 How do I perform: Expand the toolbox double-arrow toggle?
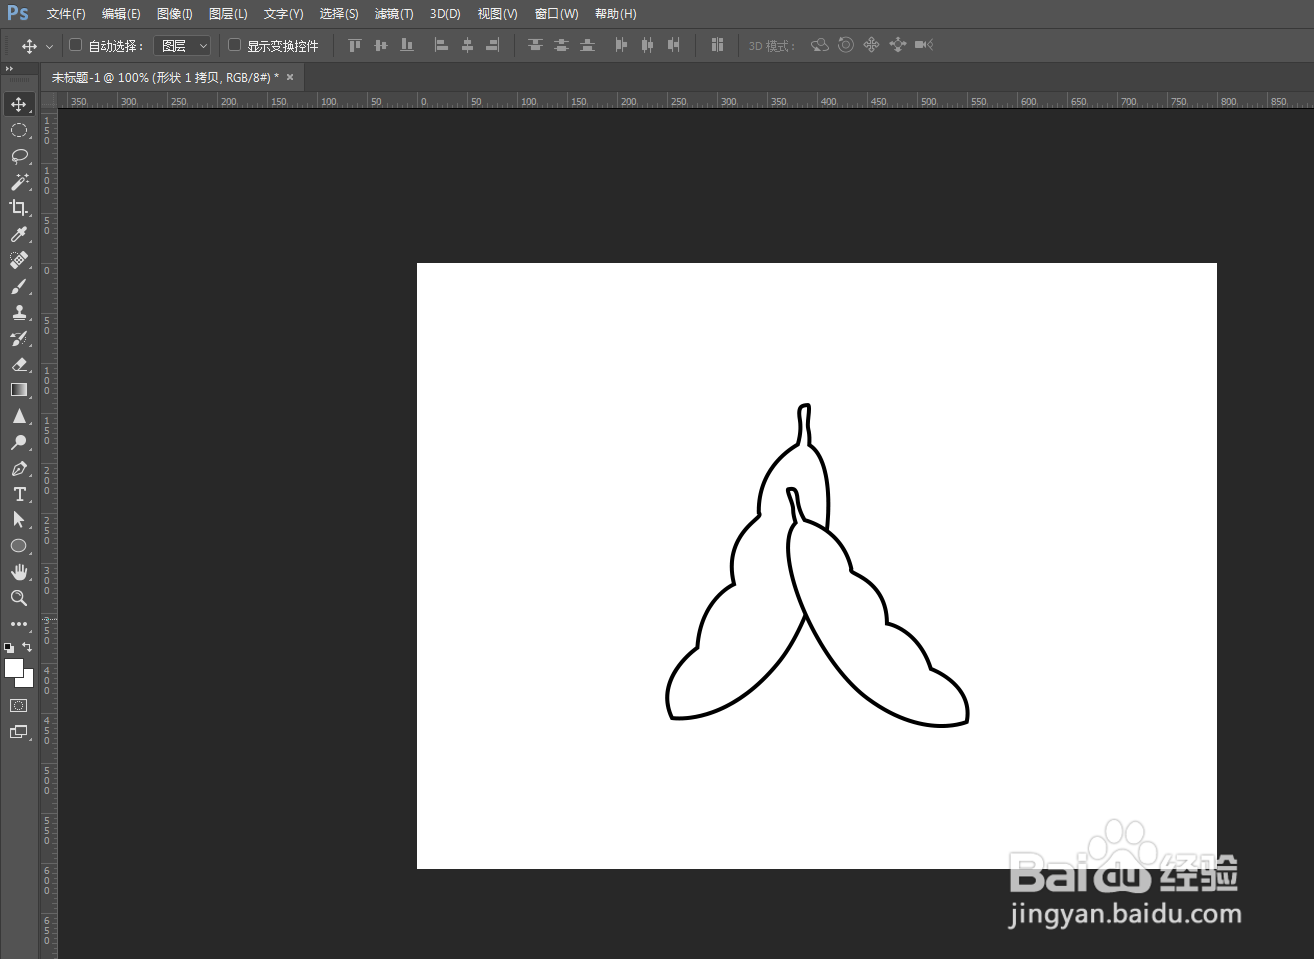[x=9, y=69]
